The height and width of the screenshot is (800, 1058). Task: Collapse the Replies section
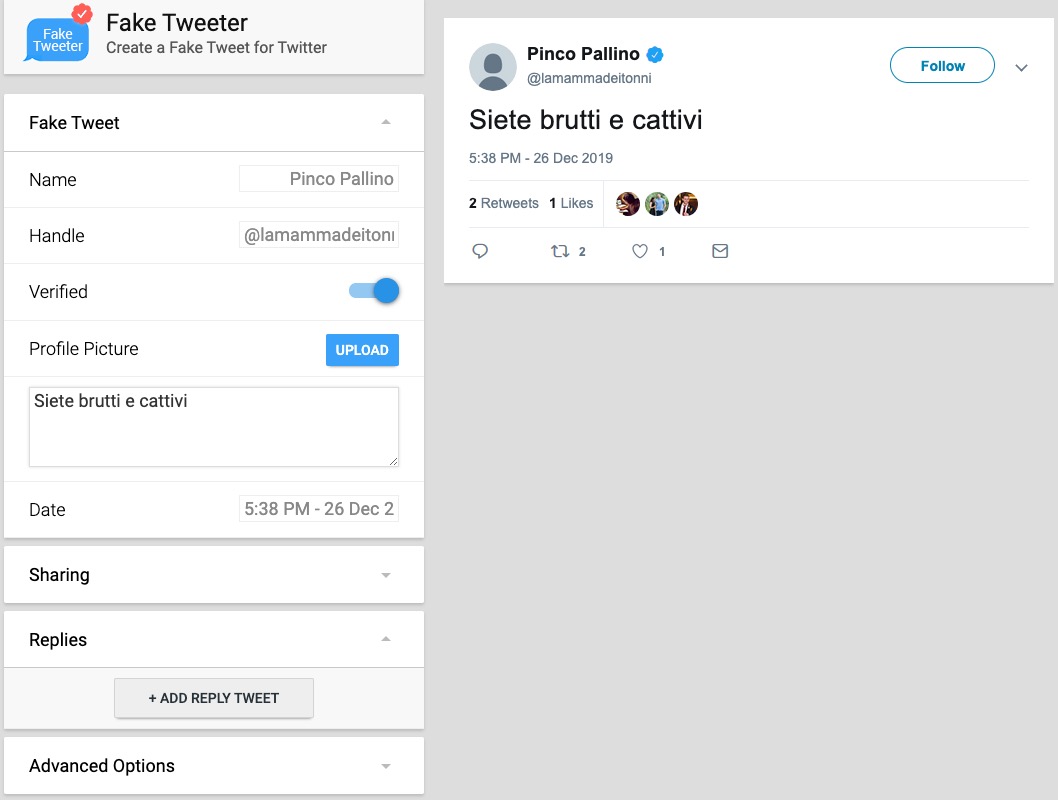pyautogui.click(x=386, y=639)
